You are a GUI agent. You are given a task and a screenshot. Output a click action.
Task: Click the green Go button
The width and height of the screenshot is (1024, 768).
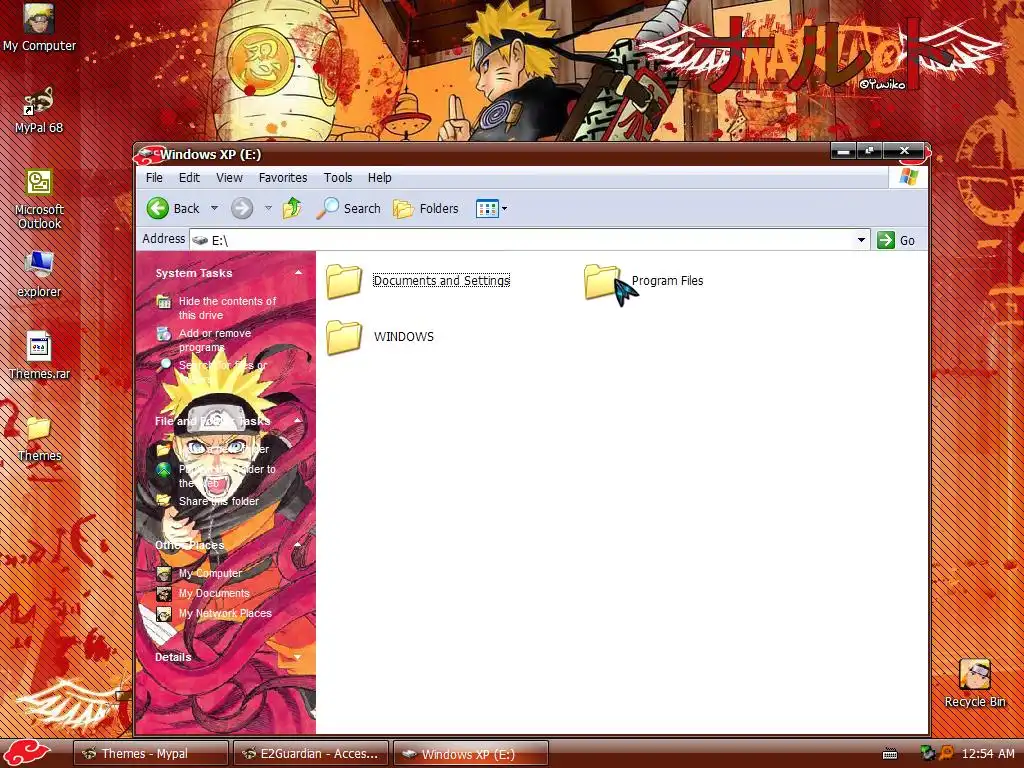(x=897, y=240)
